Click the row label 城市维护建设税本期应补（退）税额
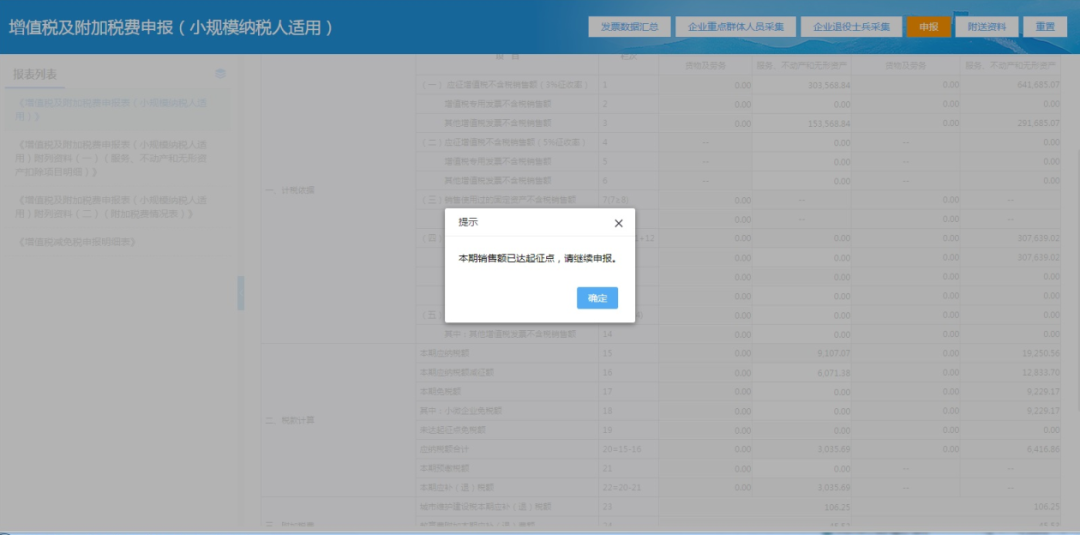This screenshot has width=1080, height=535. 486,507
